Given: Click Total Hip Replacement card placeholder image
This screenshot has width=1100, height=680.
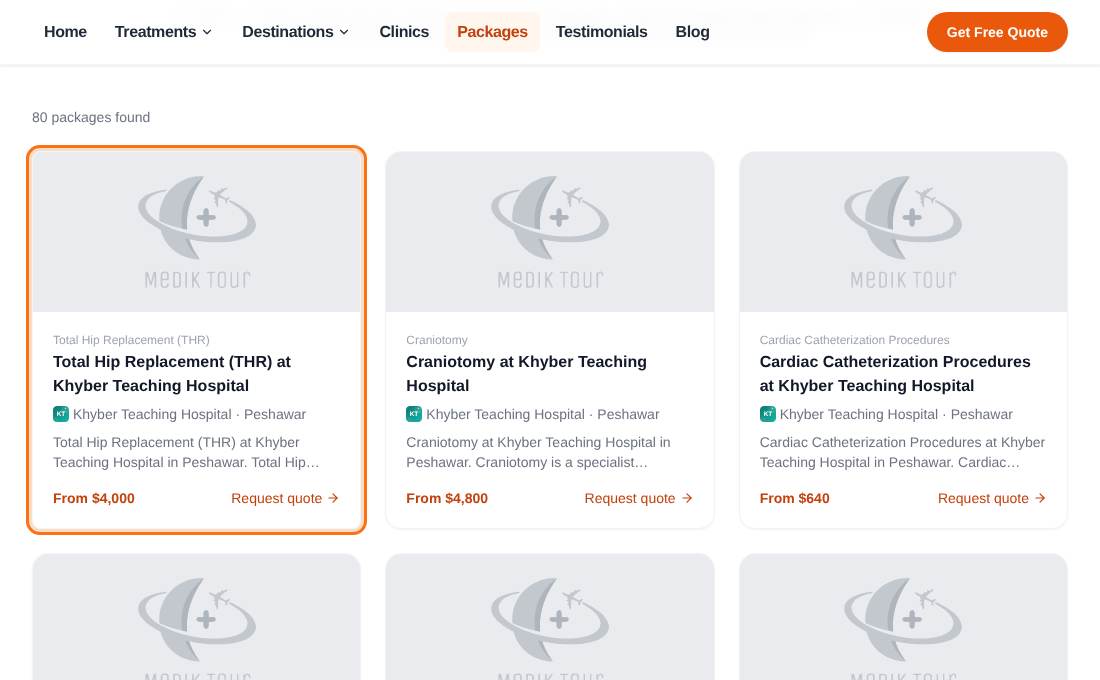Looking at the screenshot, I should coord(196,232).
